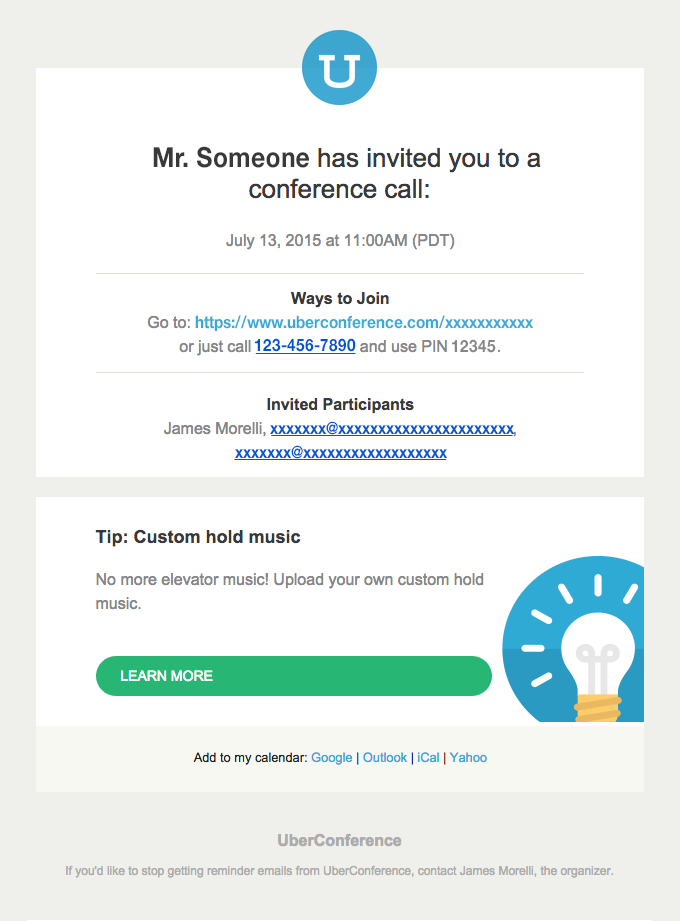The height and width of the screenshot is (921, 680).
Task: Select the Mr. Someone invitation heading
Action: point(340,158)
